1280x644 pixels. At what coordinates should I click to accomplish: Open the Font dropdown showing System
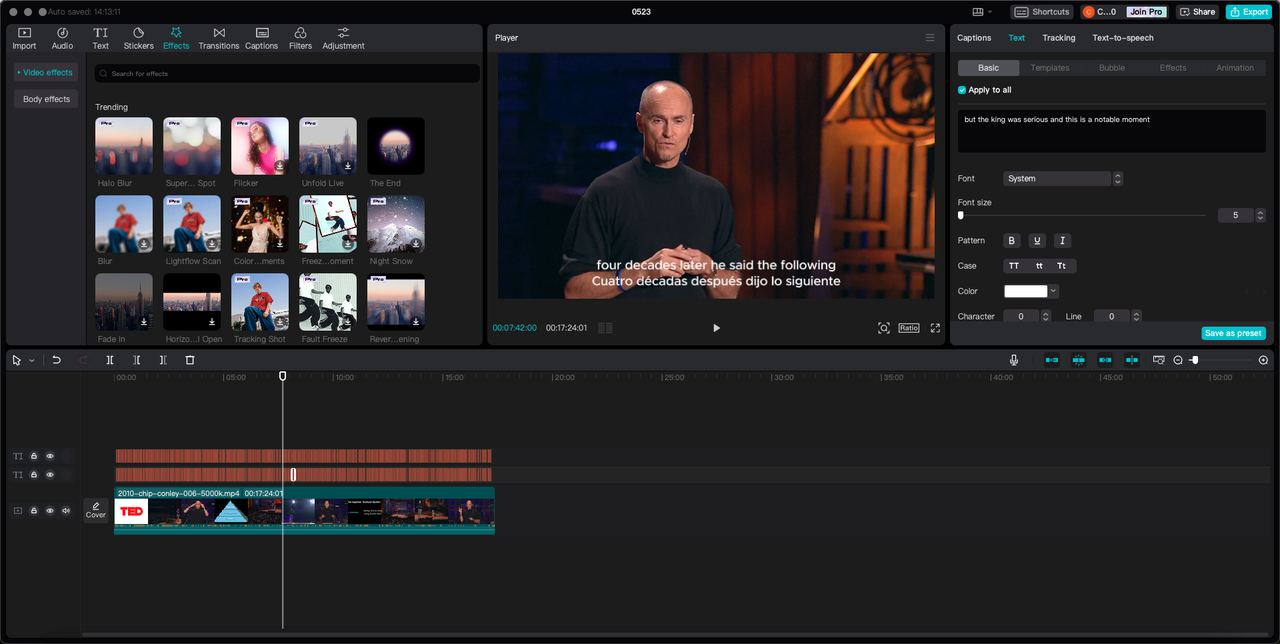pyautogui.click(x=1063, y=179)
